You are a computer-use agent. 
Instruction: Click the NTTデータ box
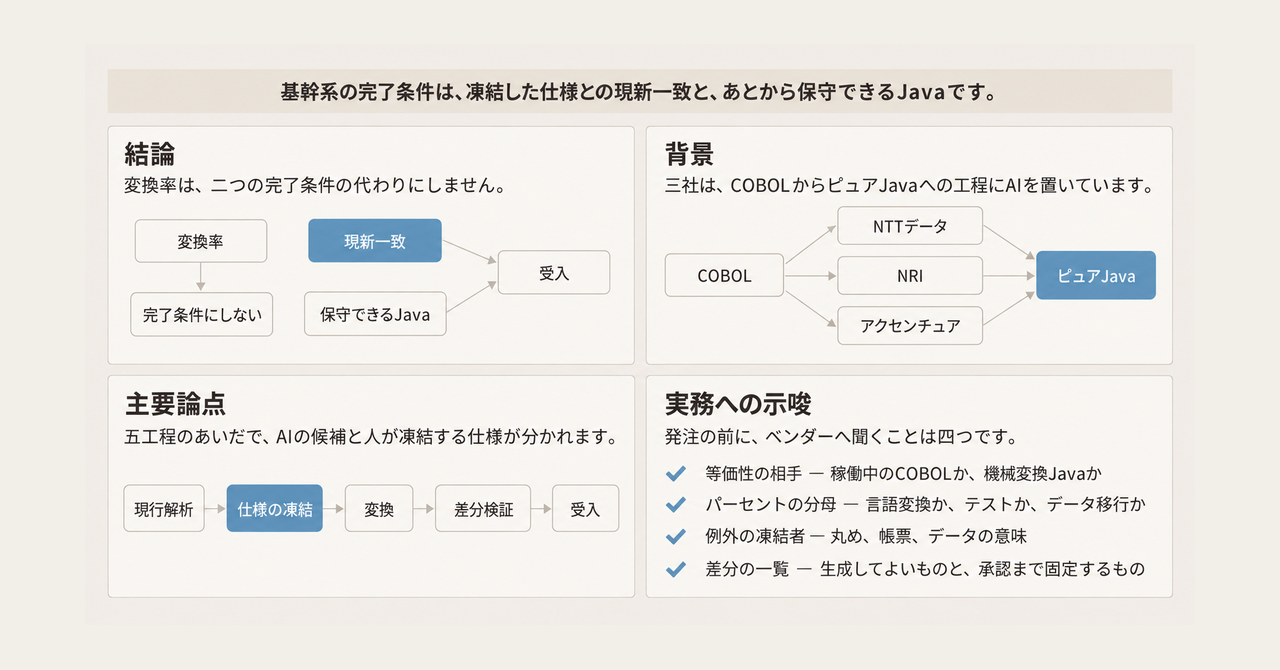tap(910, 227)
